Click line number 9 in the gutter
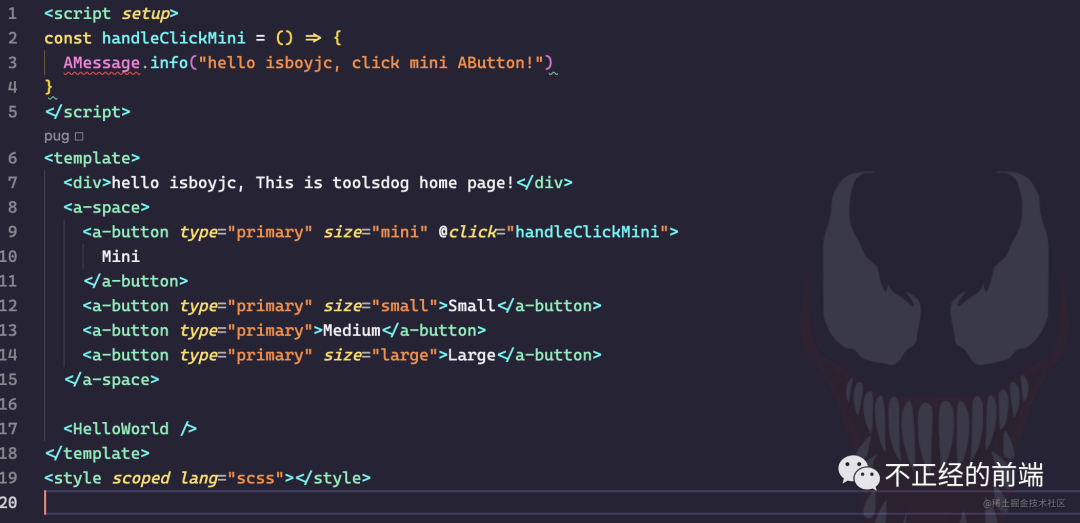 pos(12,232)
